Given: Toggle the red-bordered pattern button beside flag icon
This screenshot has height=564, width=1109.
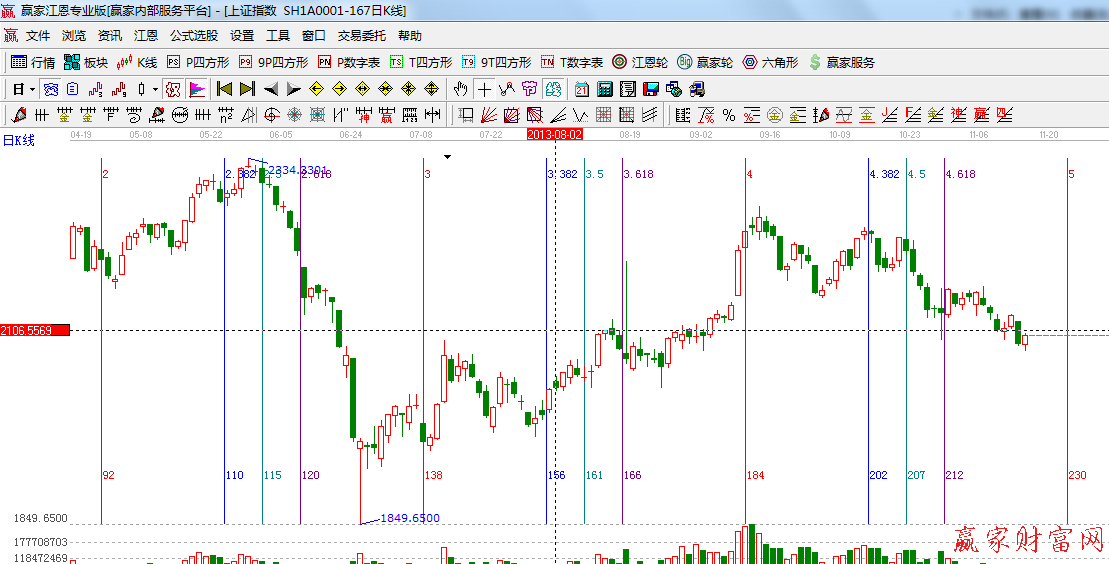Looking at the screenshot, I should point(173,89).
